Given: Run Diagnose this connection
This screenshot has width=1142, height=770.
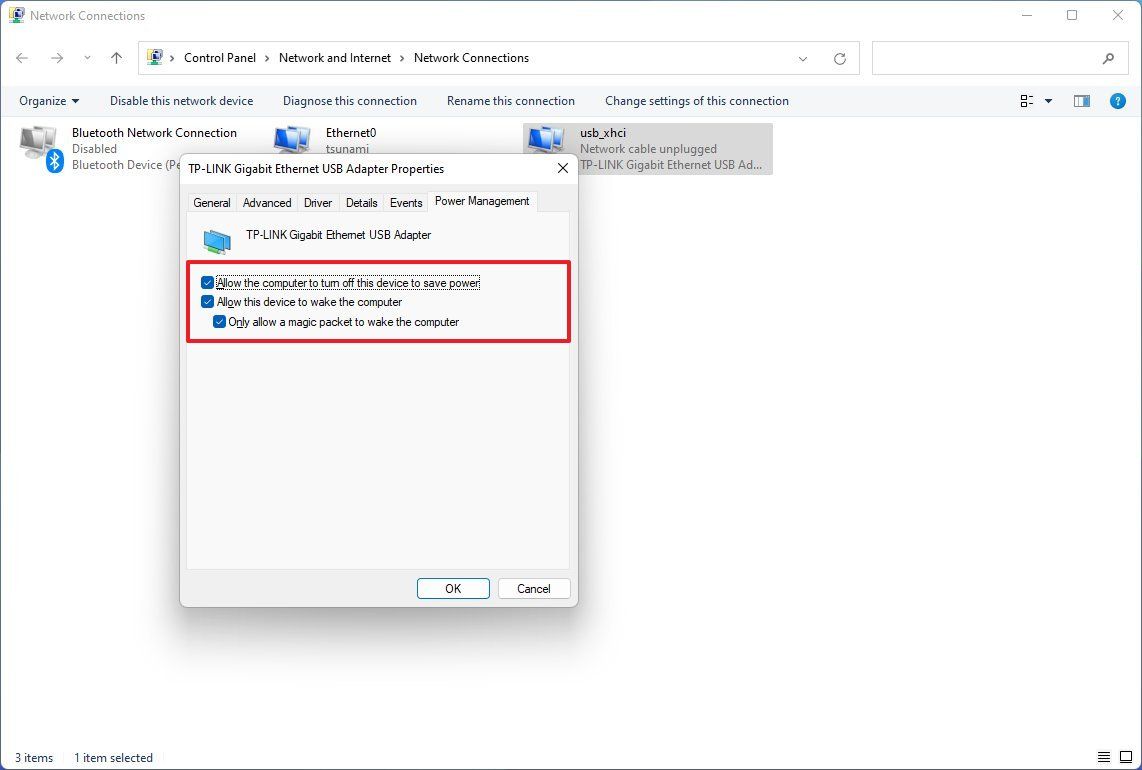Looking at the screenshot, I should point(349,100).
